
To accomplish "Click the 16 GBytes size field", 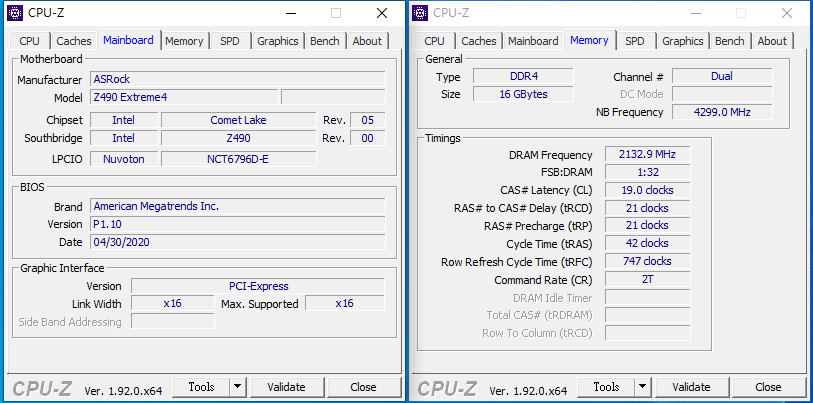I will (523, 94).
